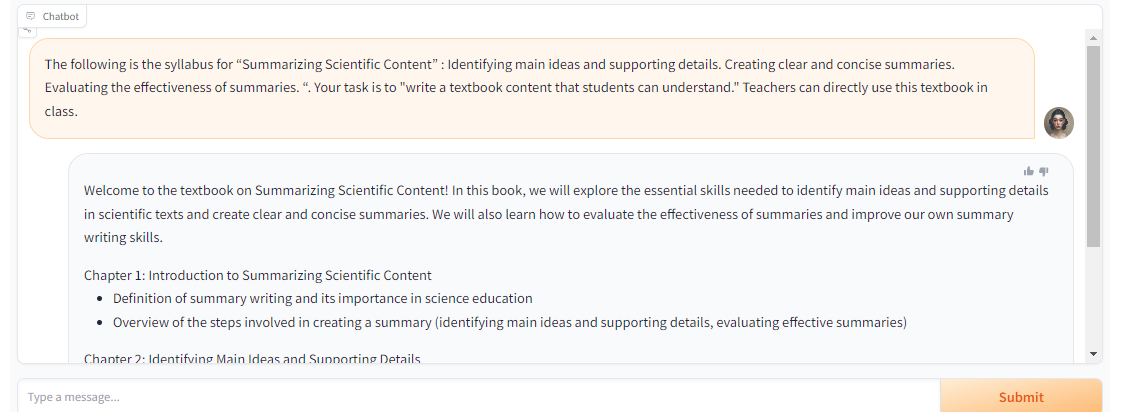Click the 'Definition of summary writing' bullet
1121x412 pixels.
click(322, 298)
